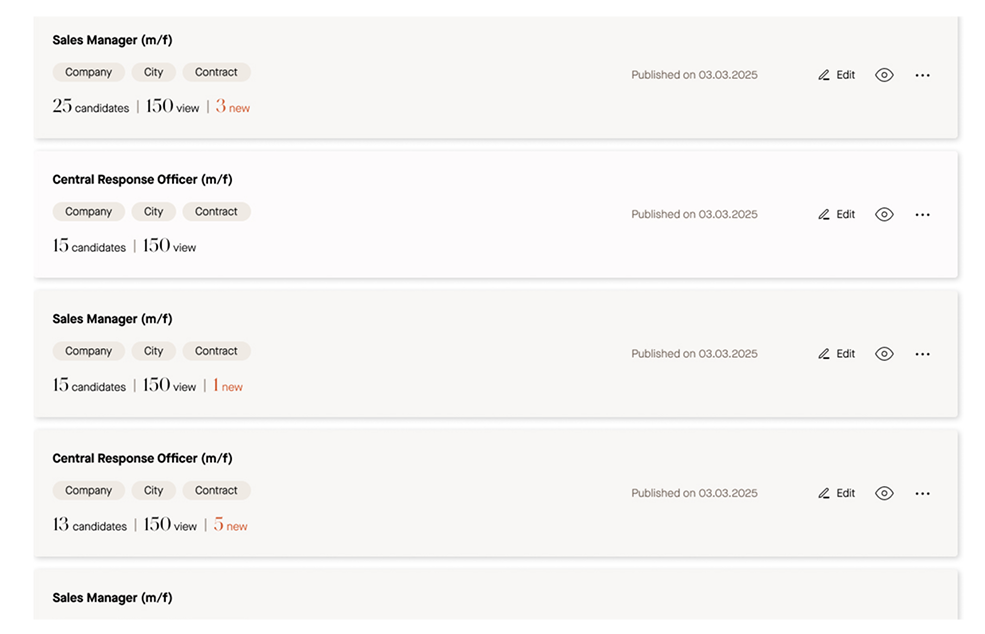Select the preview eye icon on the first job posting

point(884,75)
